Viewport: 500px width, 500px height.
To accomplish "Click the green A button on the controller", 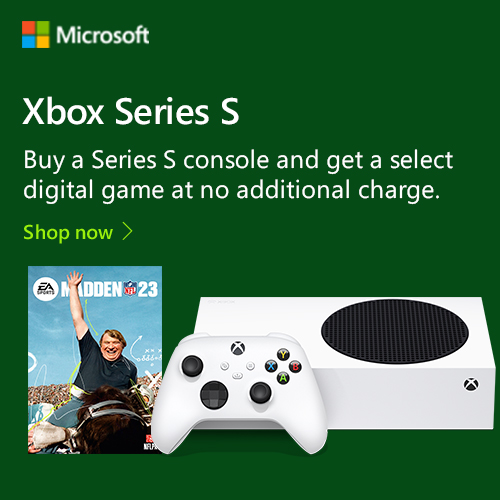I will point(283,378).
